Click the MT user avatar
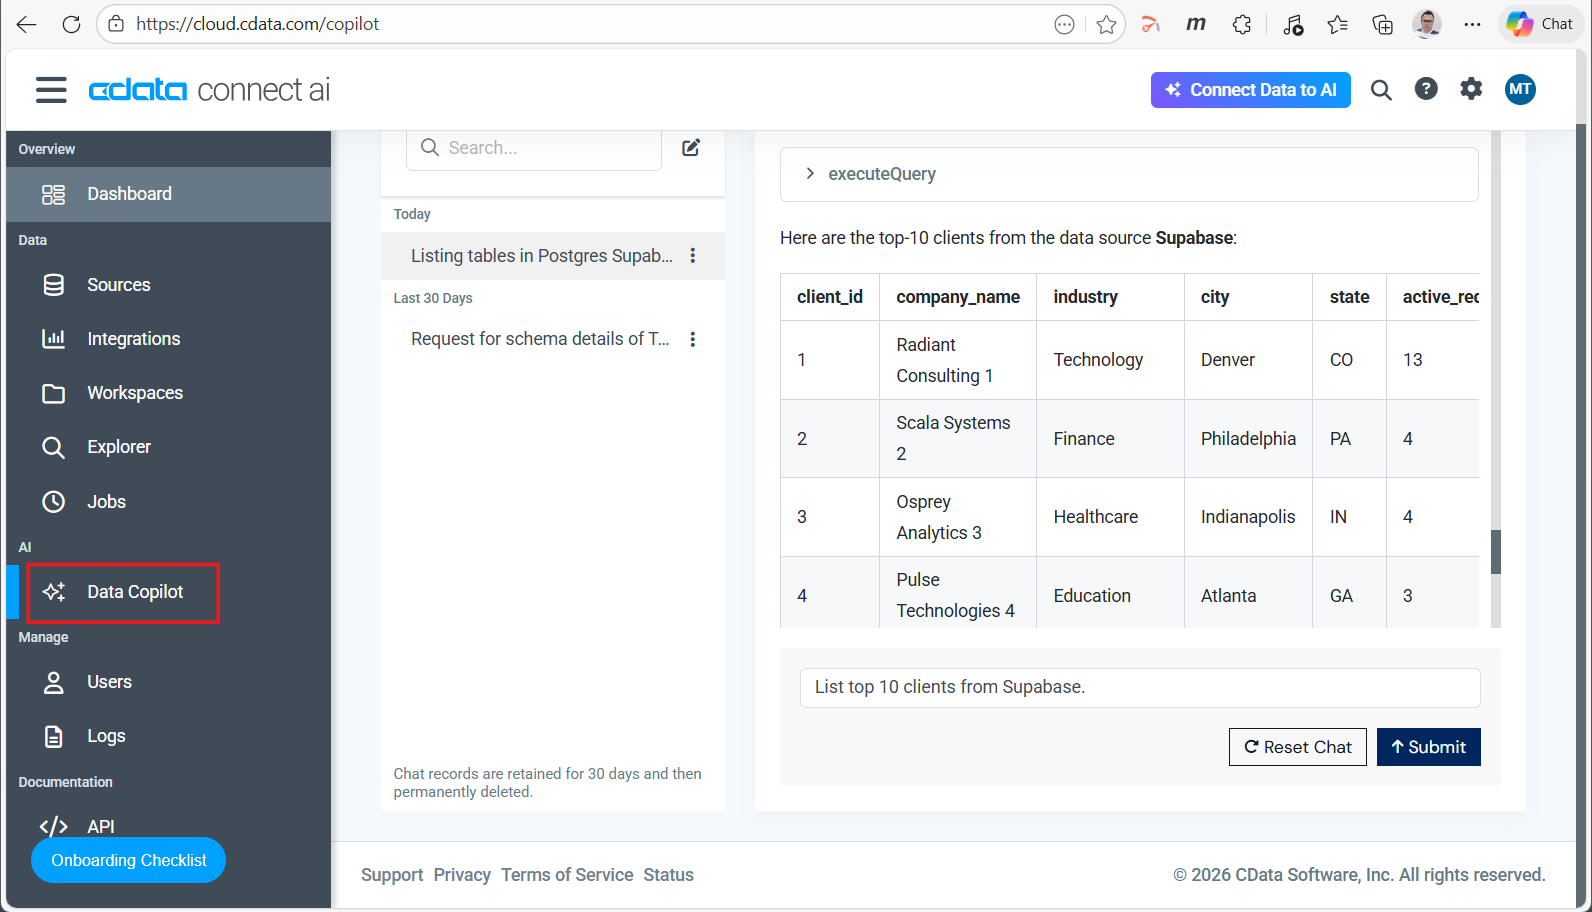This screenshot has height=912, width=1592. click(x=1520, y=90)
